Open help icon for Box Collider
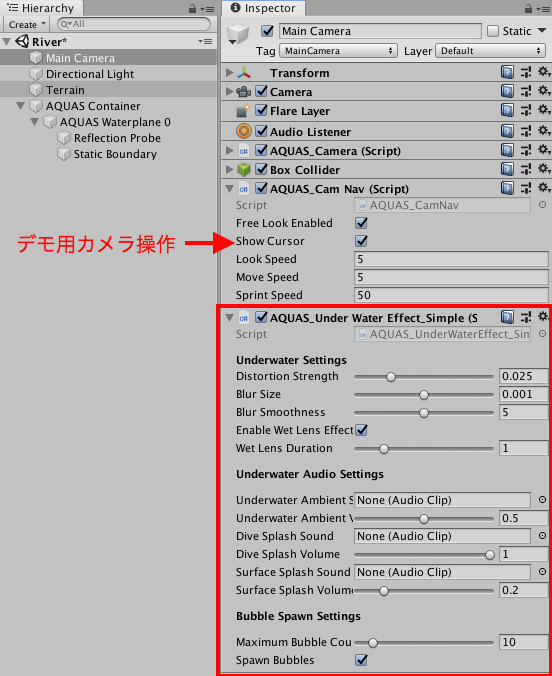 507,169
